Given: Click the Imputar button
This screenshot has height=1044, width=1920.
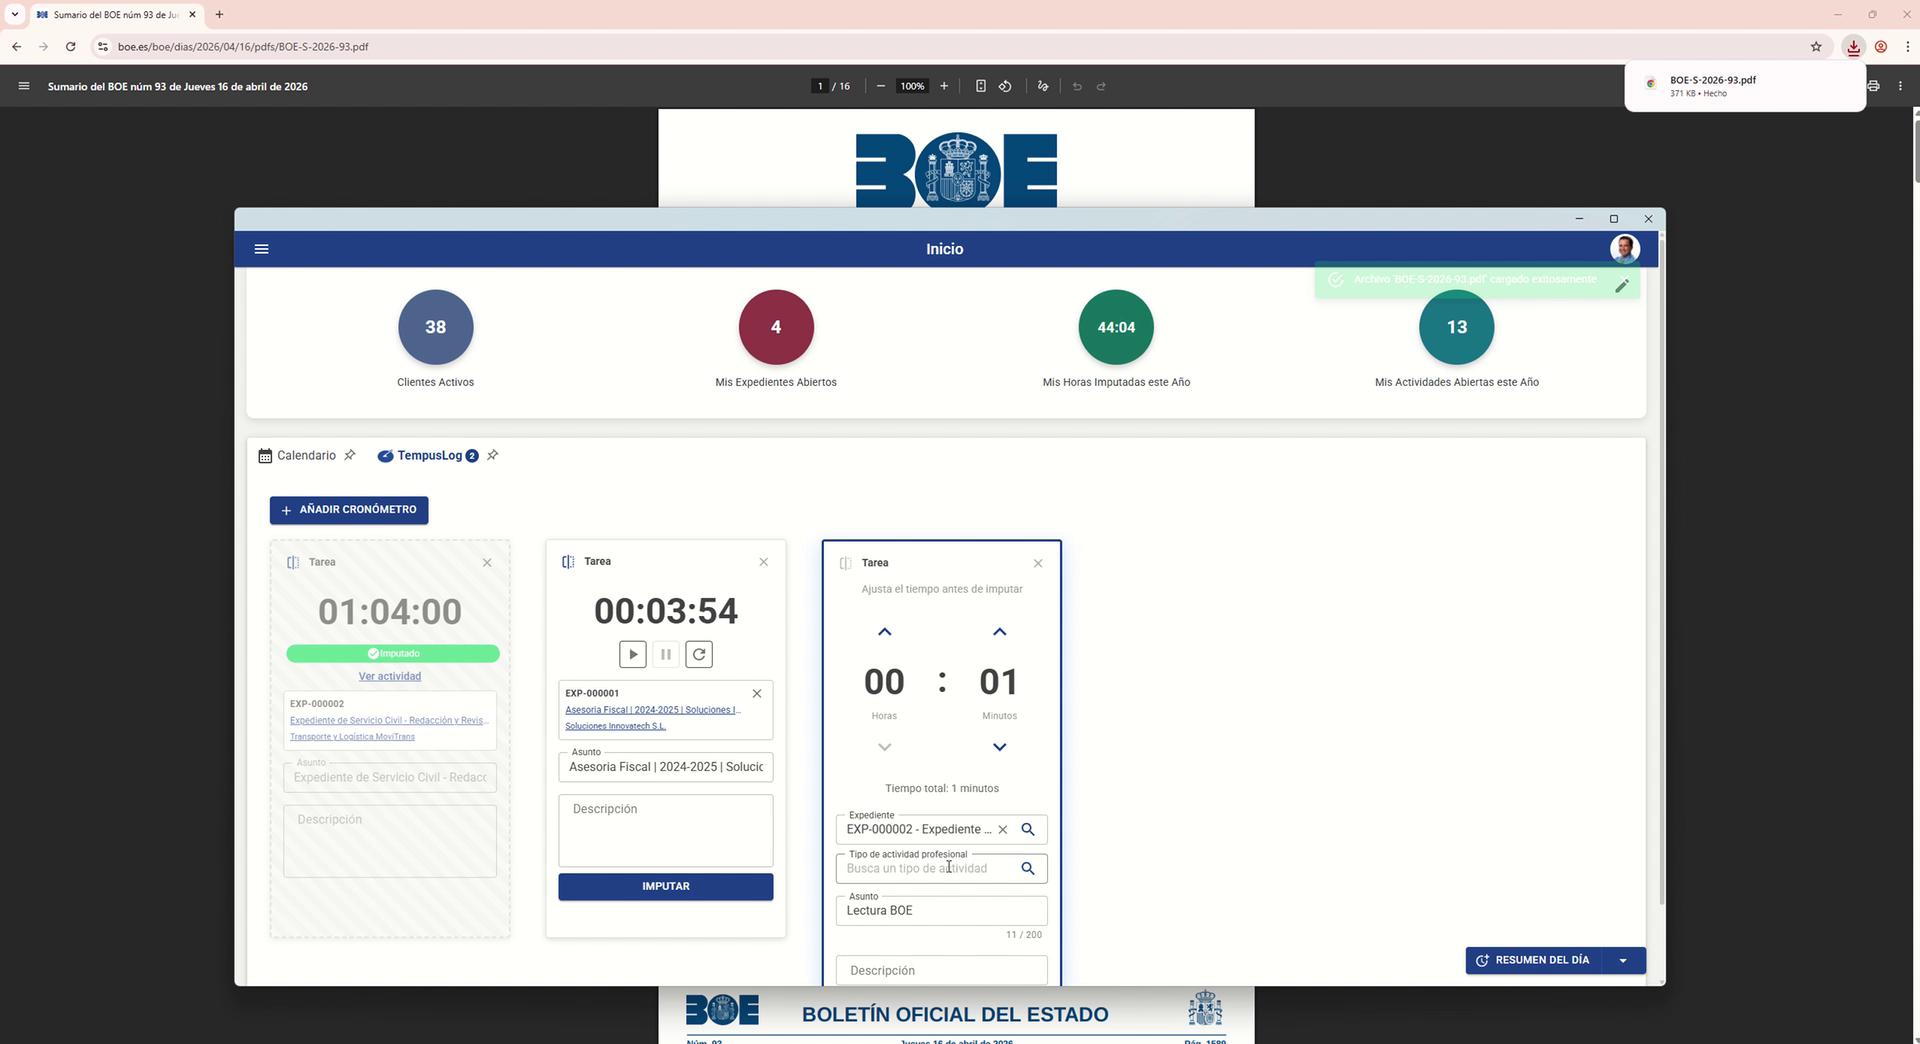Looking at the screenshot, I should (x=665, y=887).
